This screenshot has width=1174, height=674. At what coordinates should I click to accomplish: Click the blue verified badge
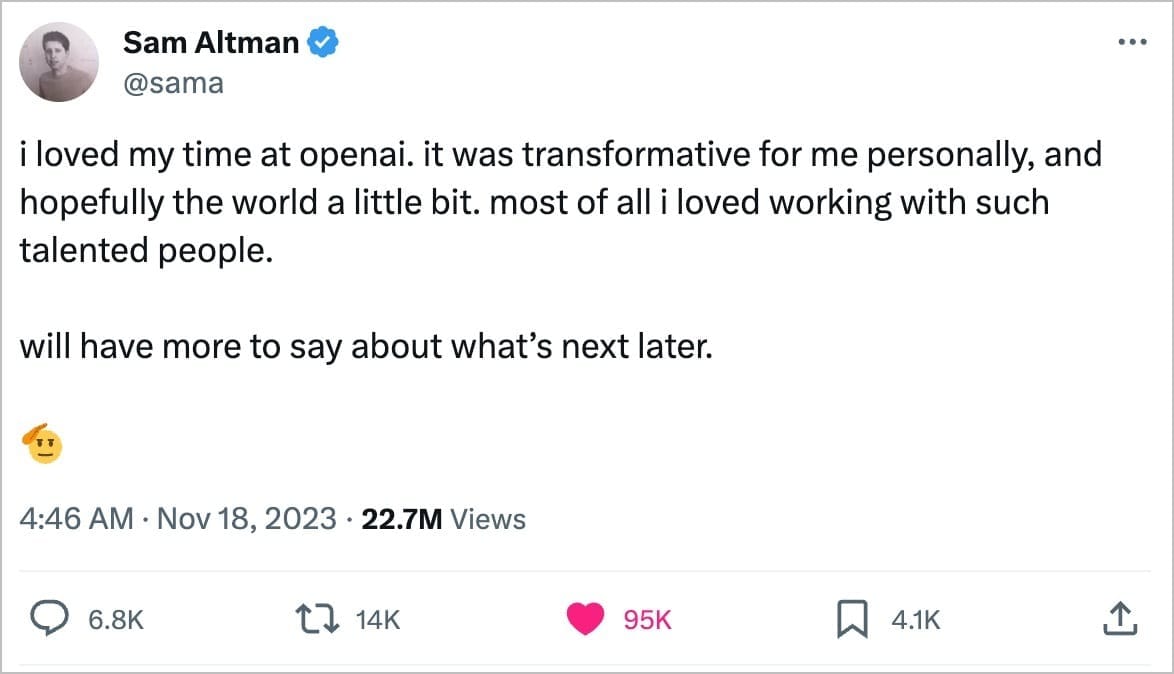[325, 43]
